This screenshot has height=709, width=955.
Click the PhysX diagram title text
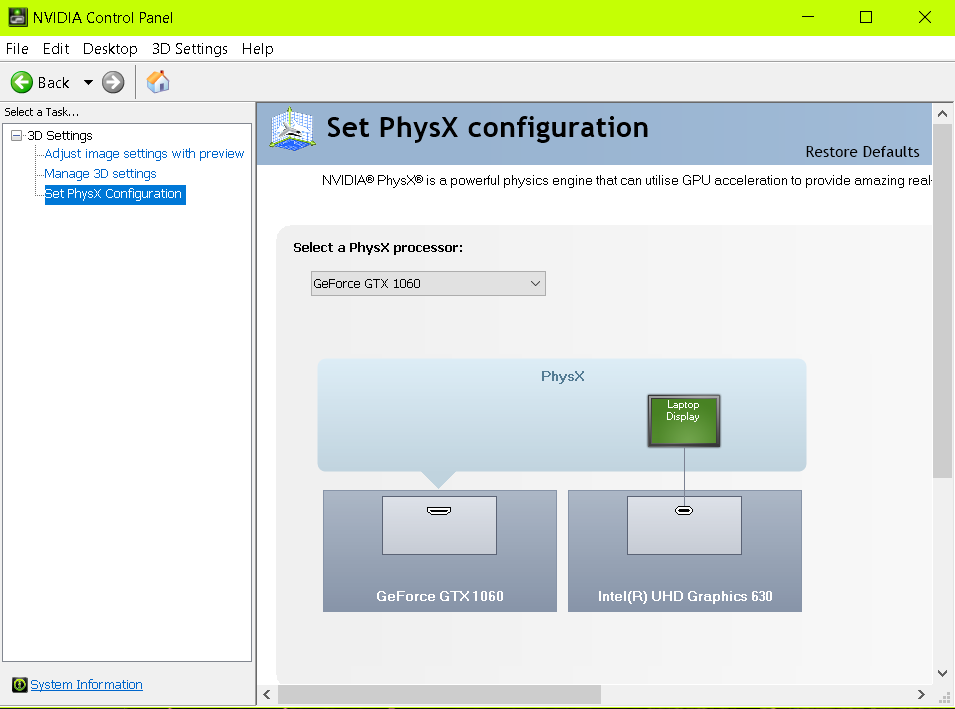(563, 376)
